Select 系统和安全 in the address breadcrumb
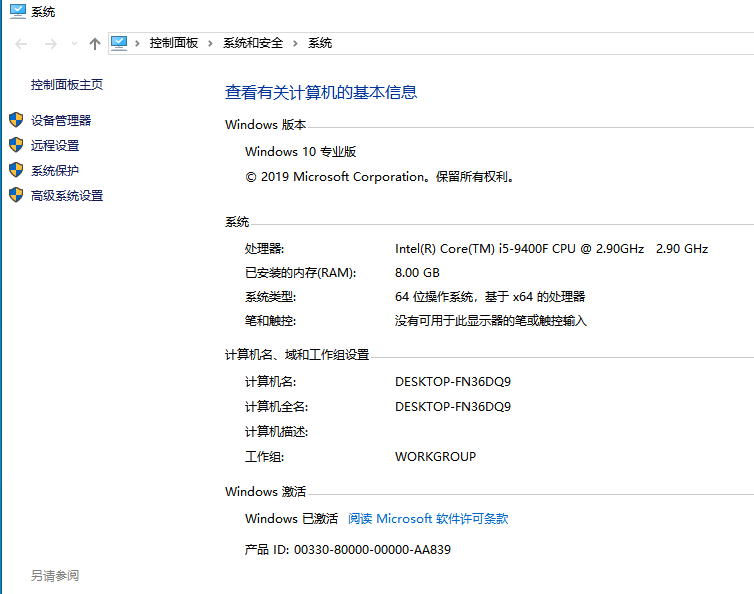The image size is (754, 594). [x=253, y=43]
